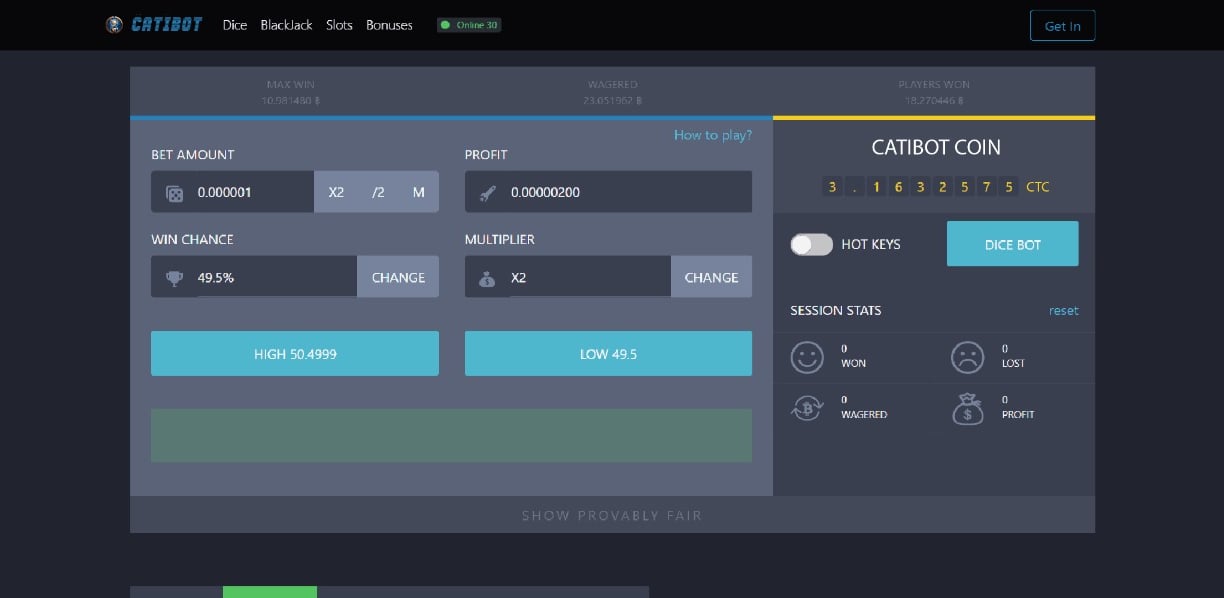Set max bet with M button
Image resolution: width=1224 pixels, height=598 pixels.
coord(418,192)
